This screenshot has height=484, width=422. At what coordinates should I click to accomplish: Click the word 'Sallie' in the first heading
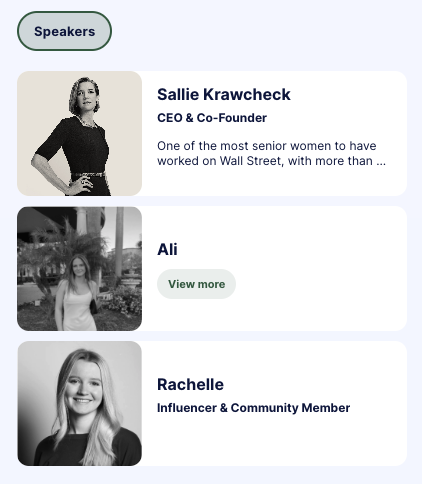(178, 94)
